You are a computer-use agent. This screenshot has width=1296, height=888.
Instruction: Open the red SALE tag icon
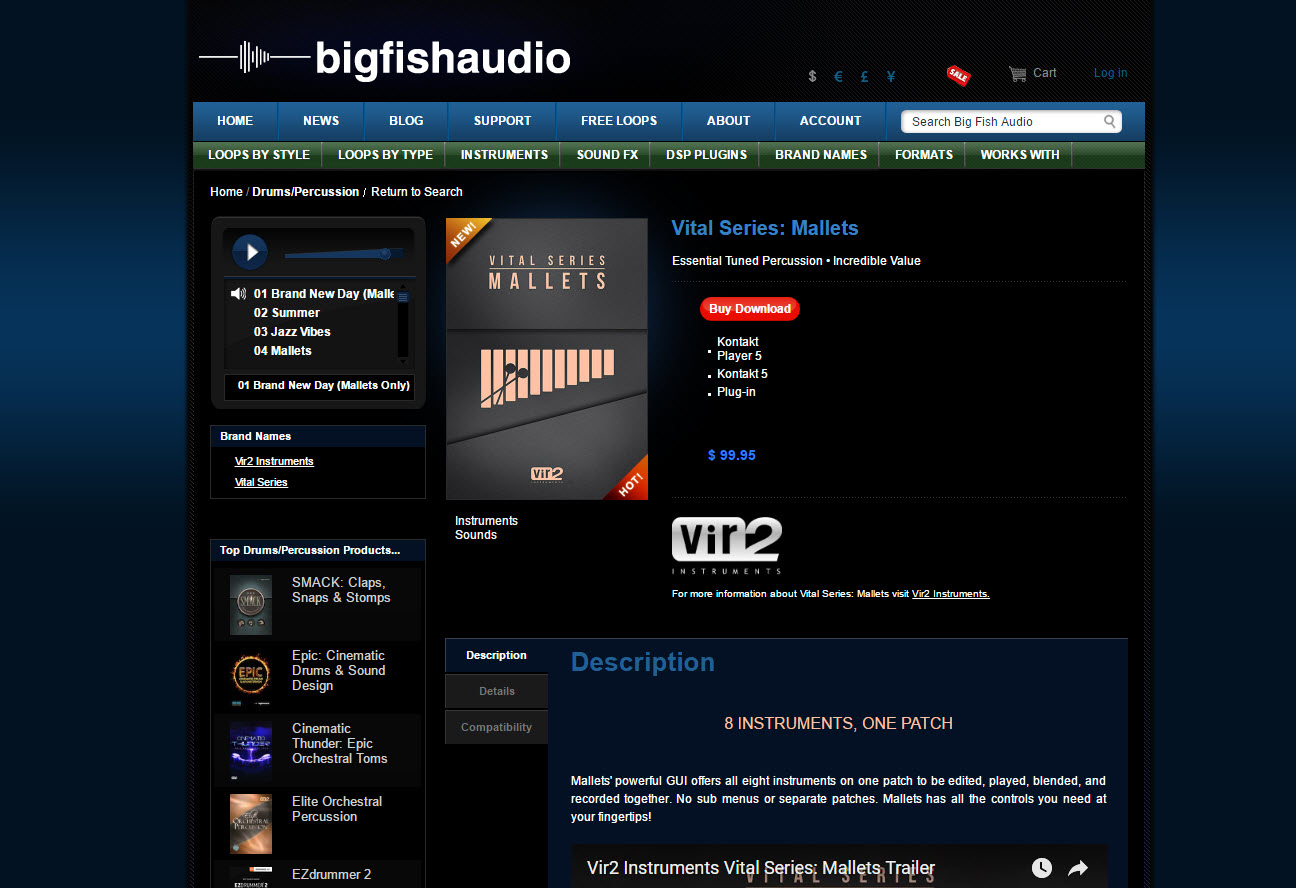[x=958, y=75]
